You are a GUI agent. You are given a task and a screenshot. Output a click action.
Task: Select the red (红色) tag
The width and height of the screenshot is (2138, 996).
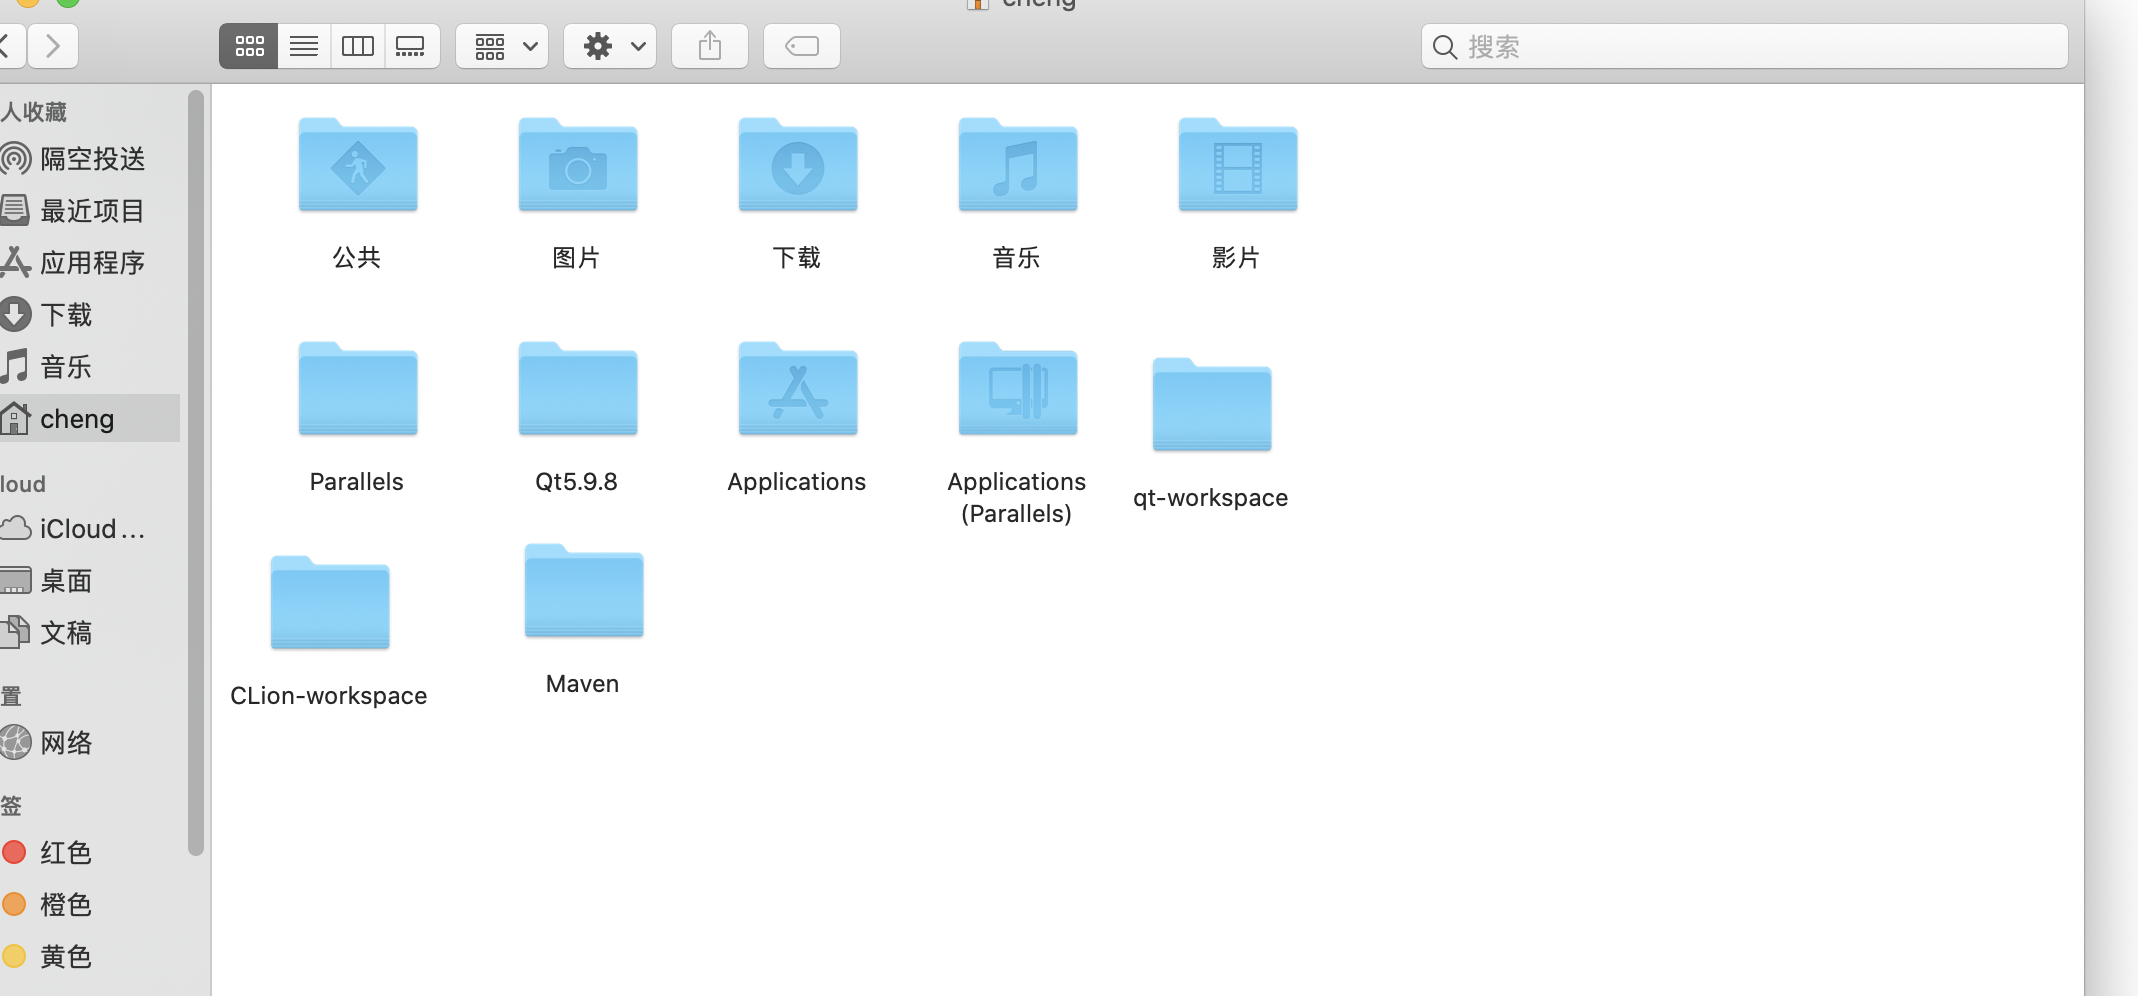[x=66, y=853]
